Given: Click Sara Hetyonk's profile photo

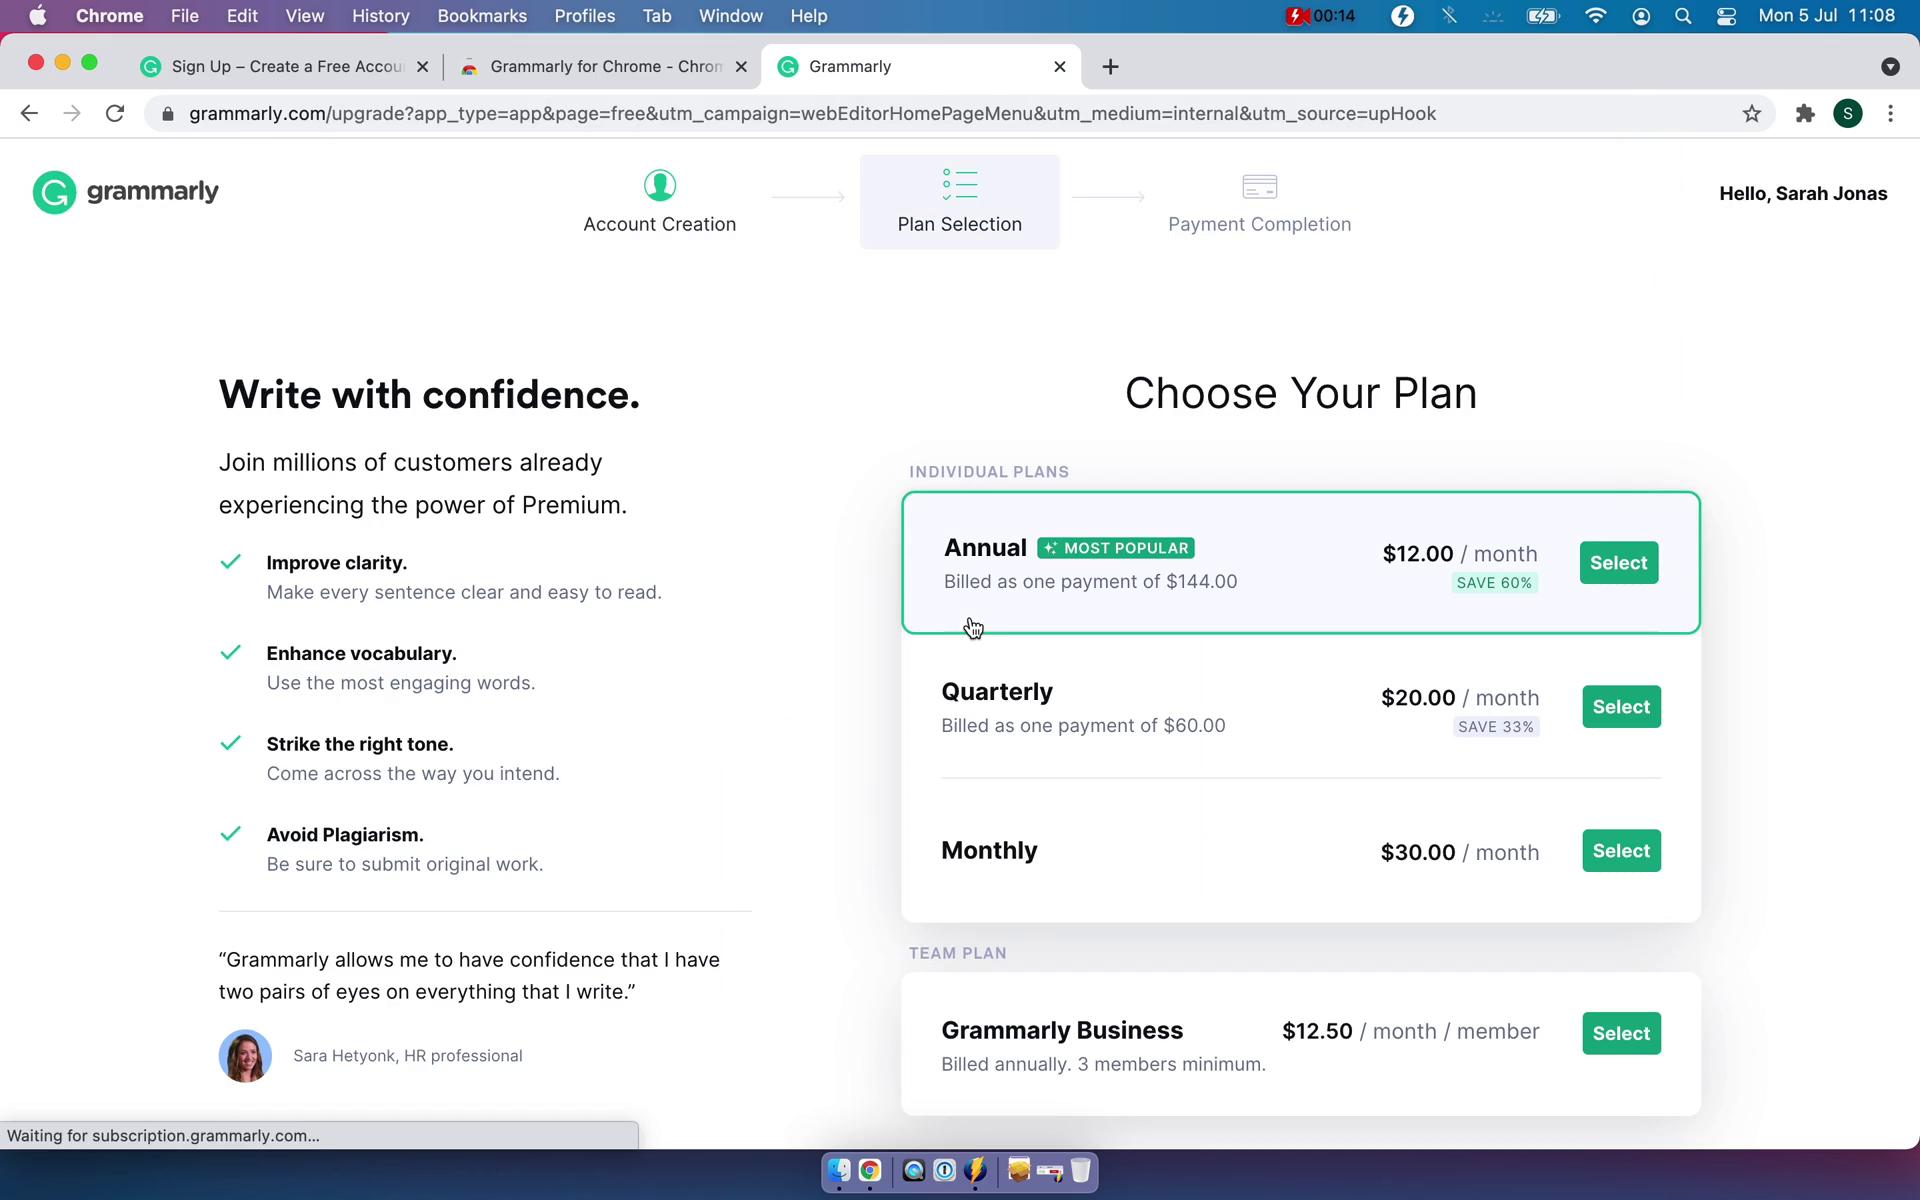Looking at the screenshot, I should click(x=245, y=1056).
